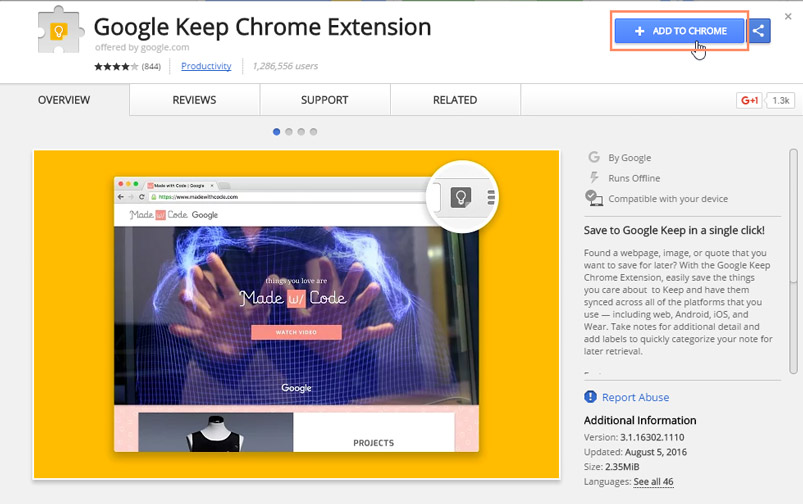Screen dimensions: 803x504
Task: Select the second carousel dot
Action: tap(289, 131)
